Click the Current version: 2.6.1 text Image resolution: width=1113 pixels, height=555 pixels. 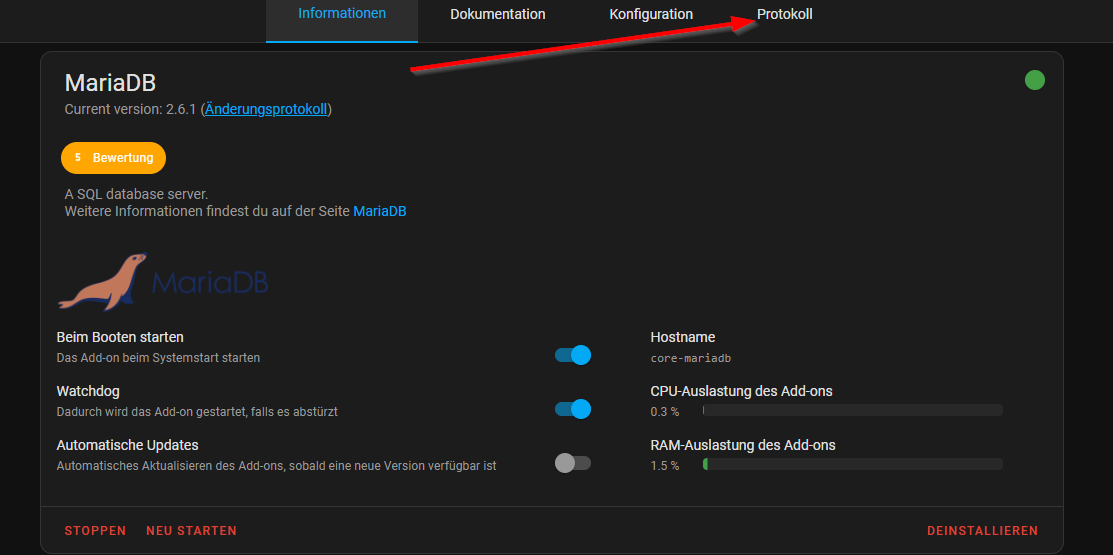click(x=131, y=109)
